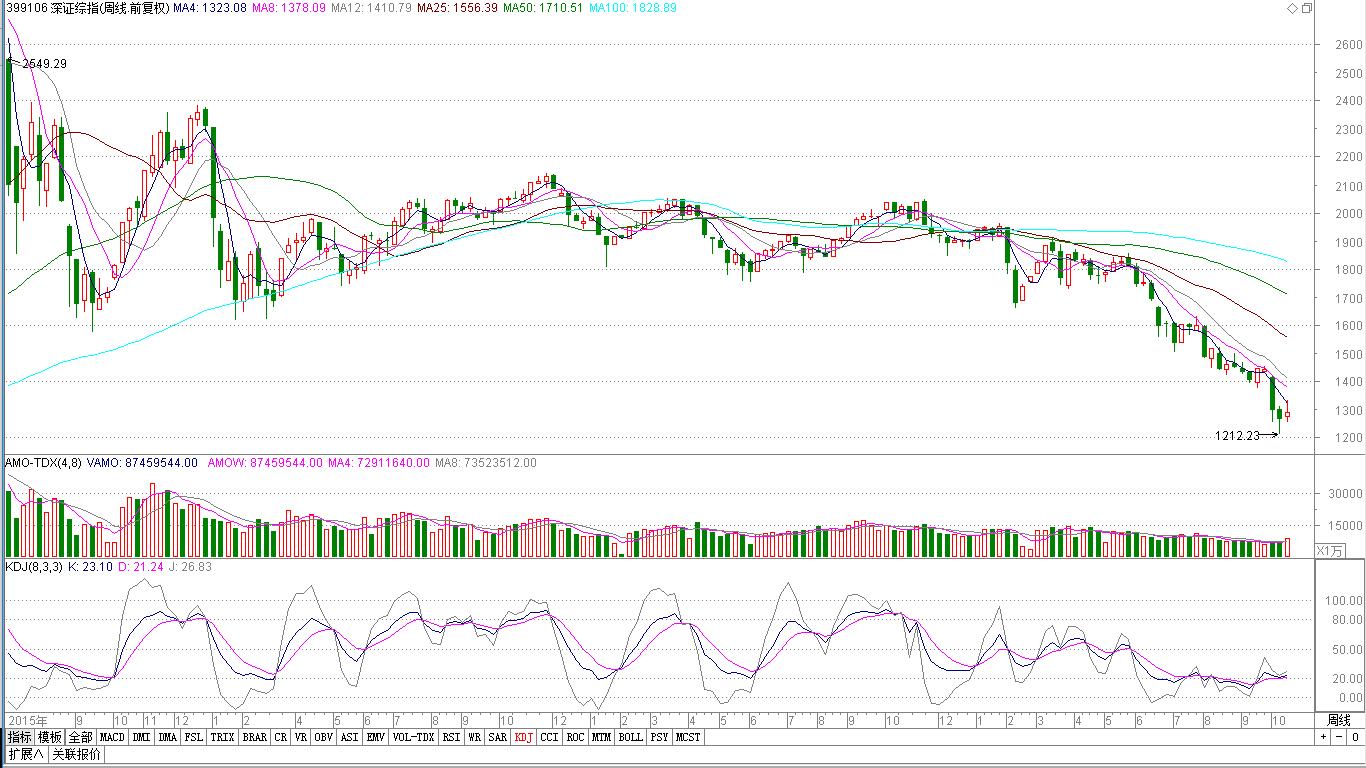Switch to the VR indicator
This screenshot has height=768, width=1366.
(301, 737)
